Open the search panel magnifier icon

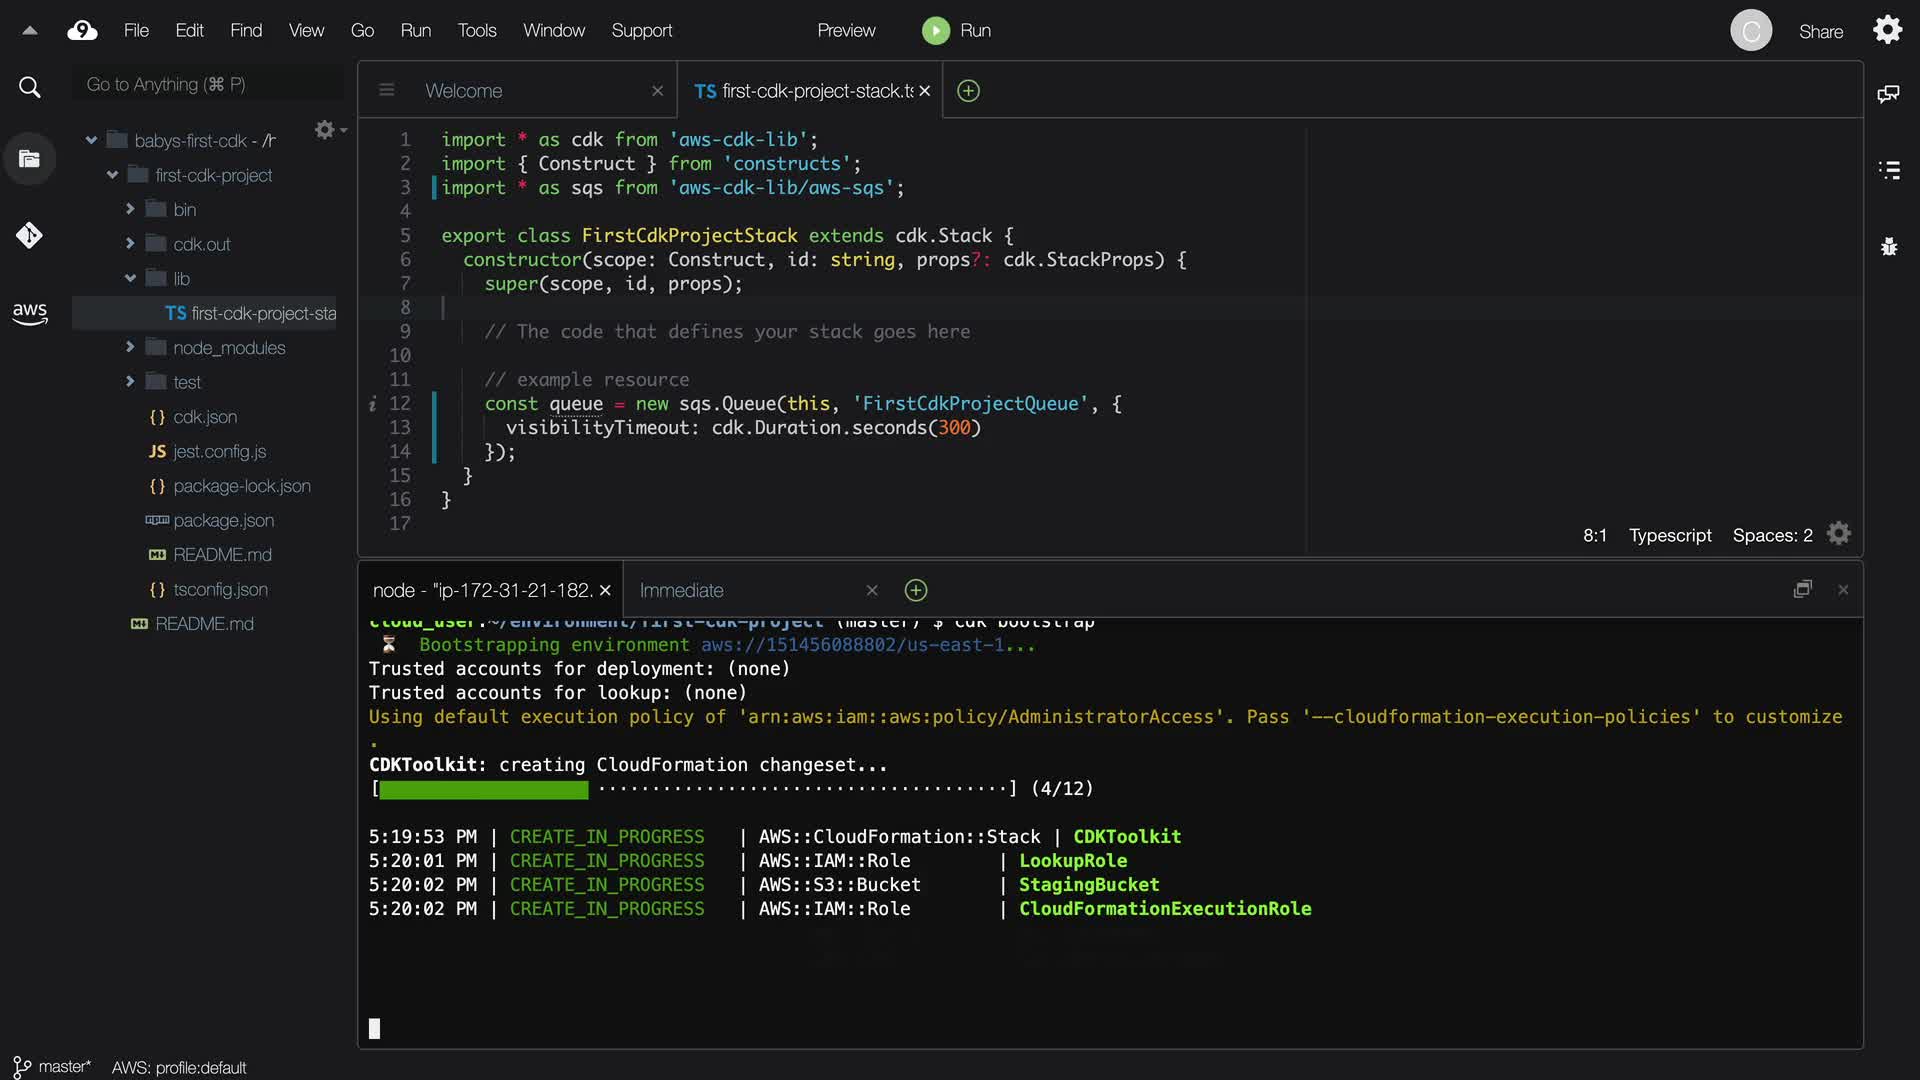coord(30,88)
